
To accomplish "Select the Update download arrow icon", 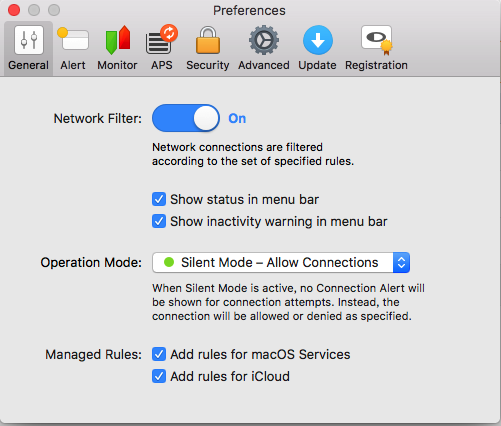I will (x=318, y=40).
